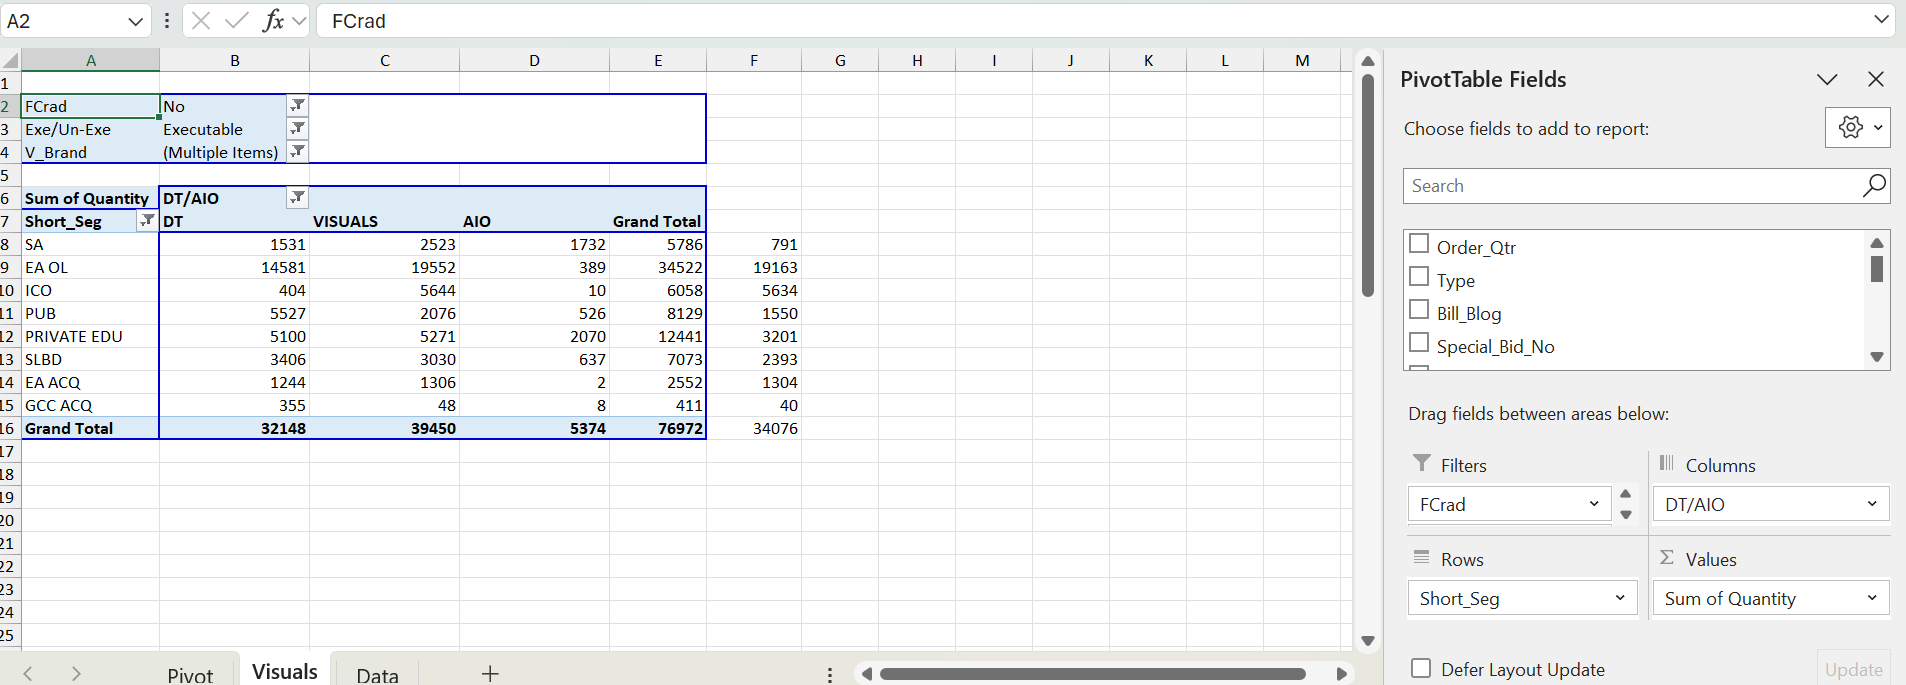
Task: Open the FCrad filter area field dropdown
Action: coord(1593,504)
